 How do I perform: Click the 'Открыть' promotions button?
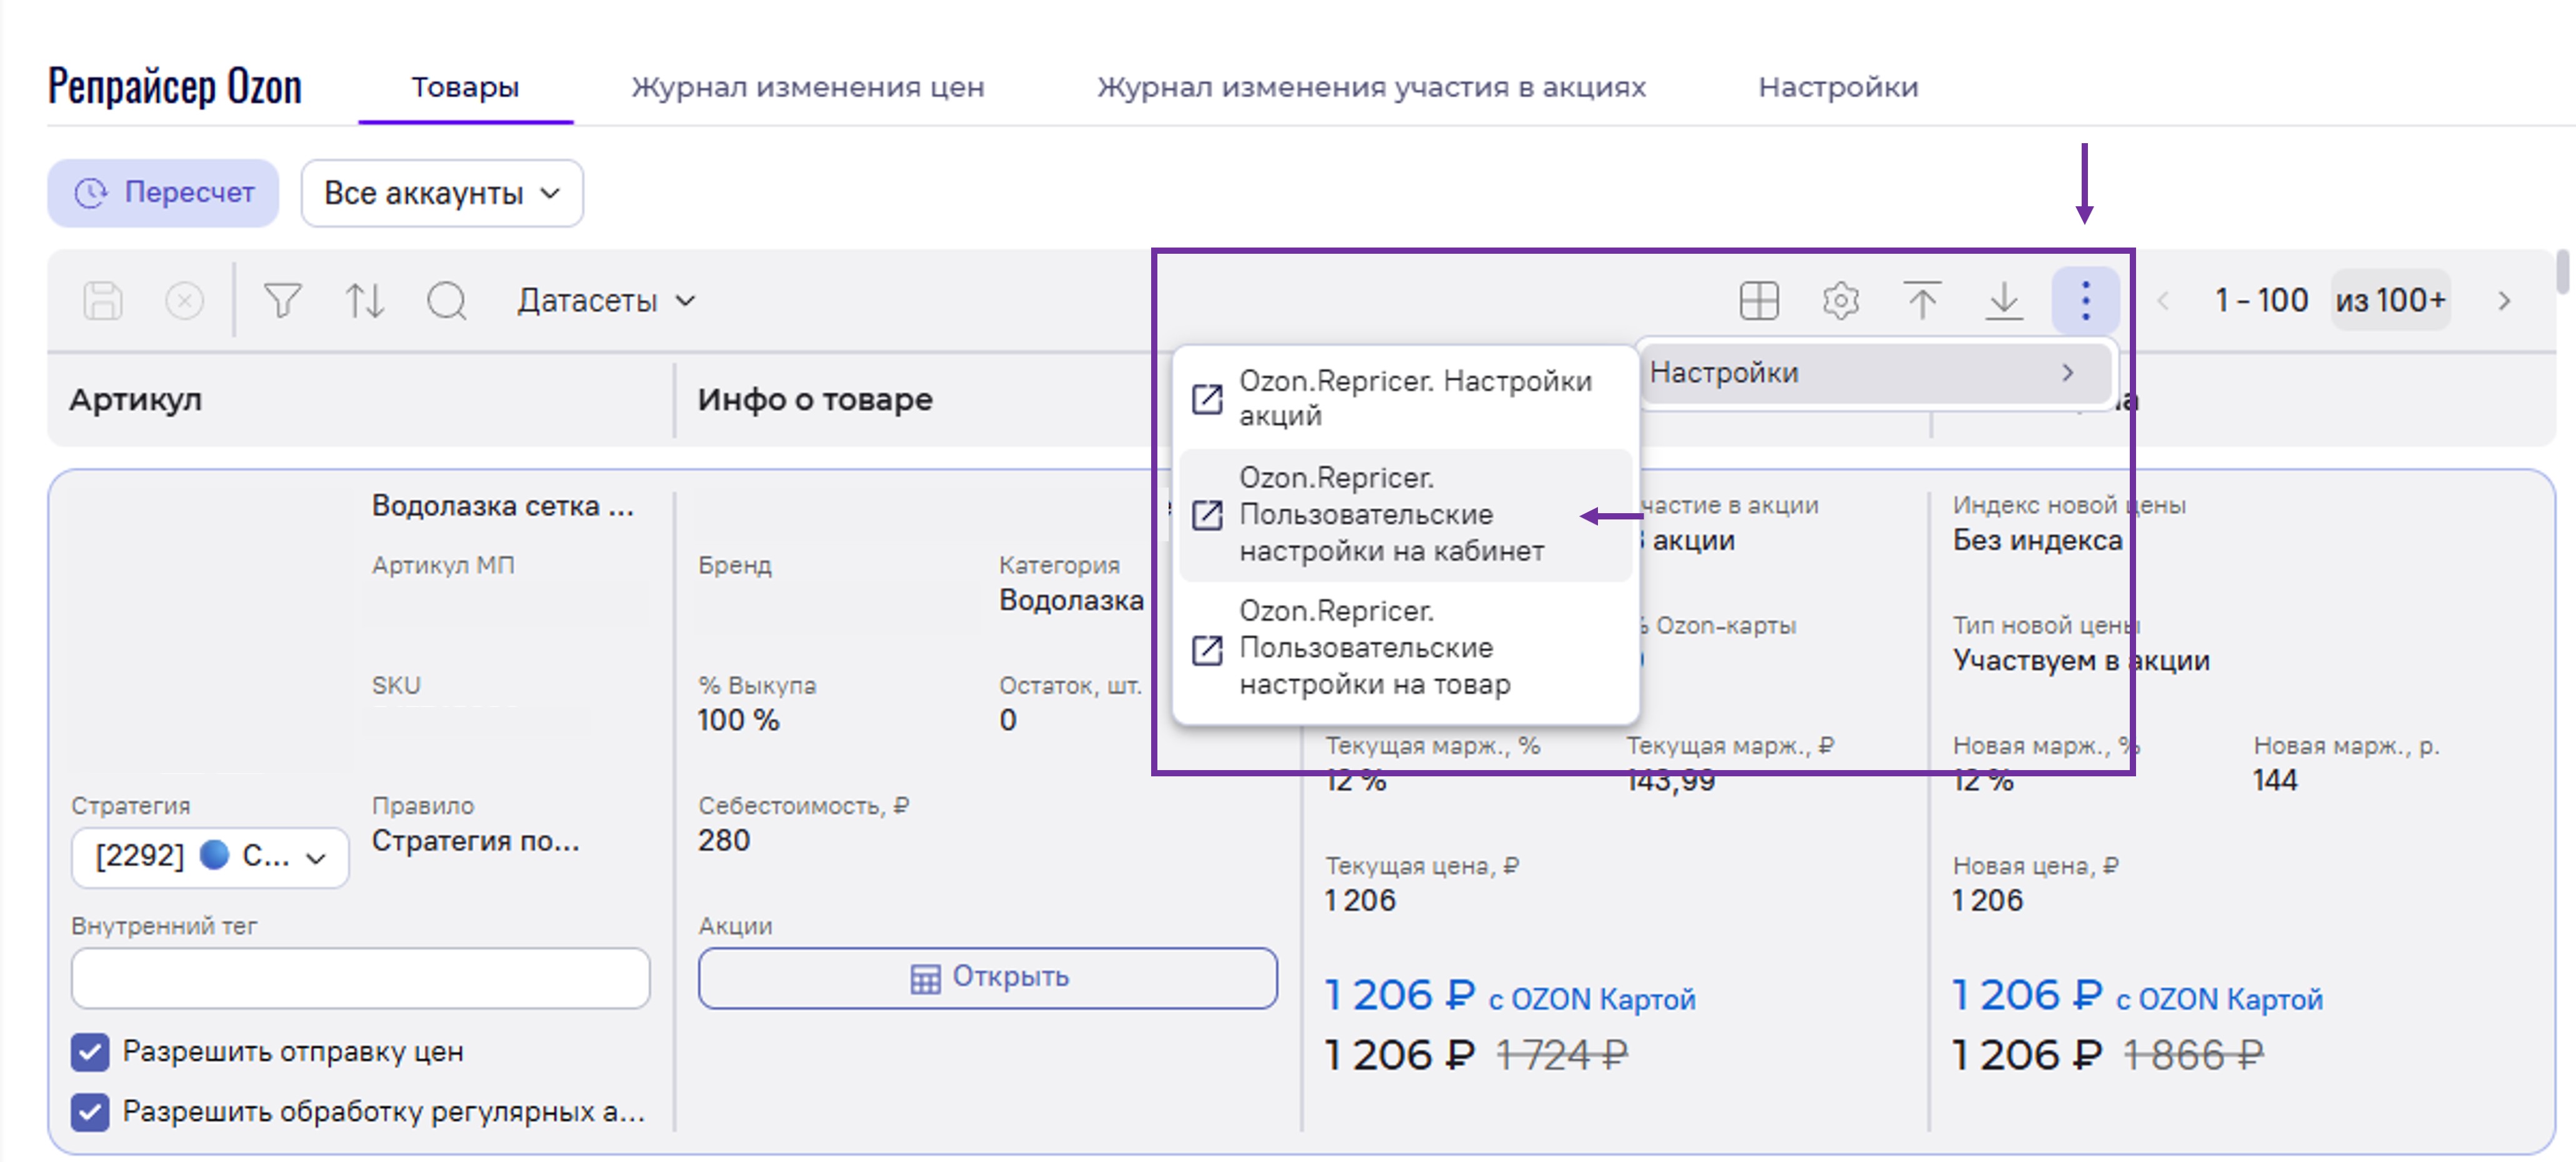click(987, 977)
